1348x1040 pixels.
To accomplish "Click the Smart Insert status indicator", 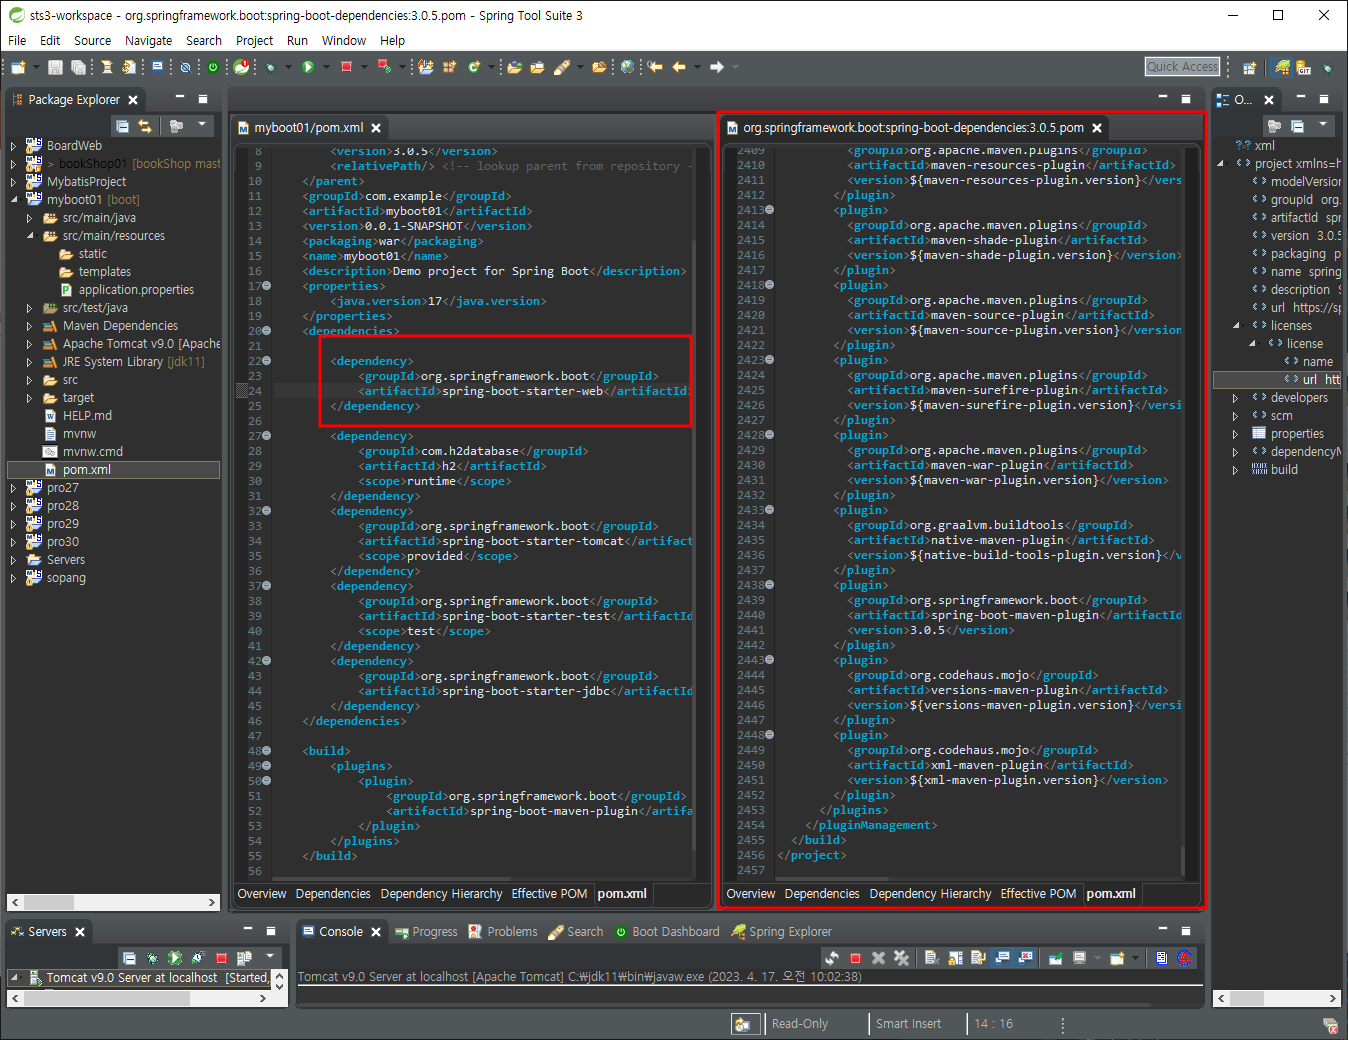I will (908, 1024).
